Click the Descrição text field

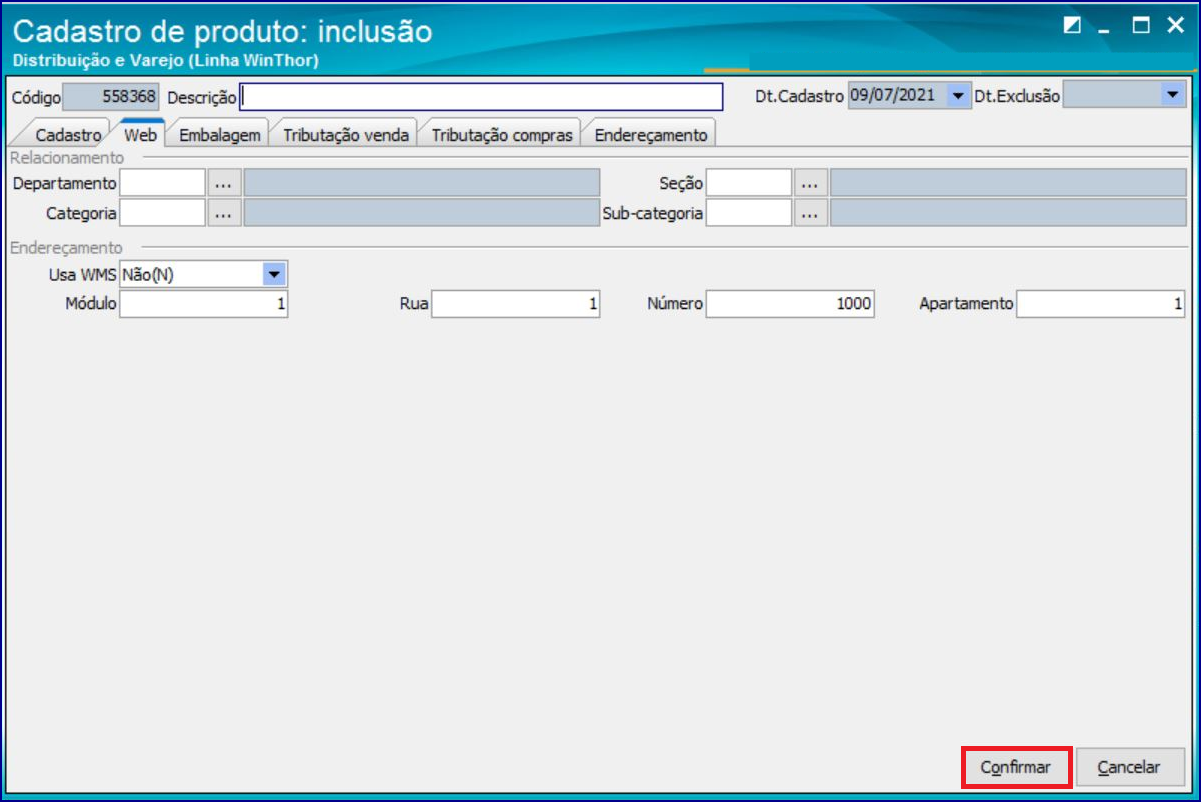(481, 97)
